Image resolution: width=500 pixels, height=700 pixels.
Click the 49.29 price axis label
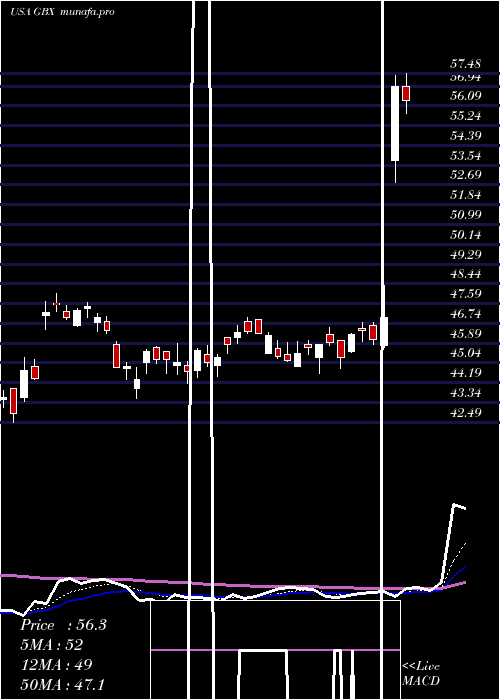pyautogui.click(x=466, y=254)
